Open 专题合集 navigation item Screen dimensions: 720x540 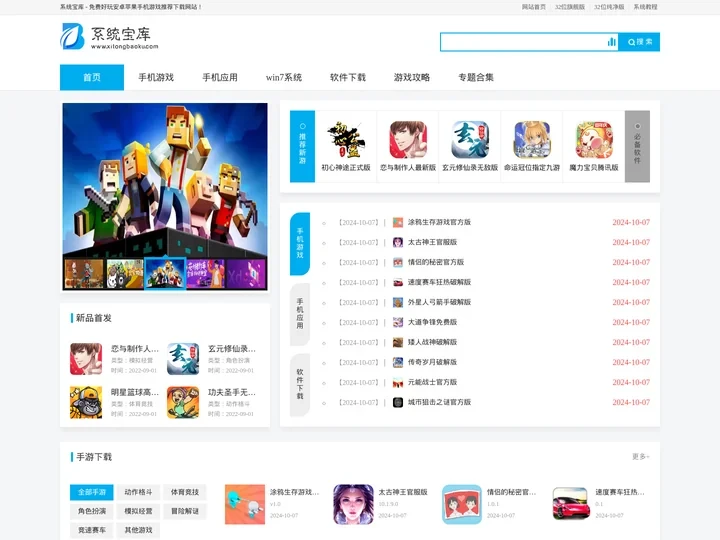tap(476, 77)
